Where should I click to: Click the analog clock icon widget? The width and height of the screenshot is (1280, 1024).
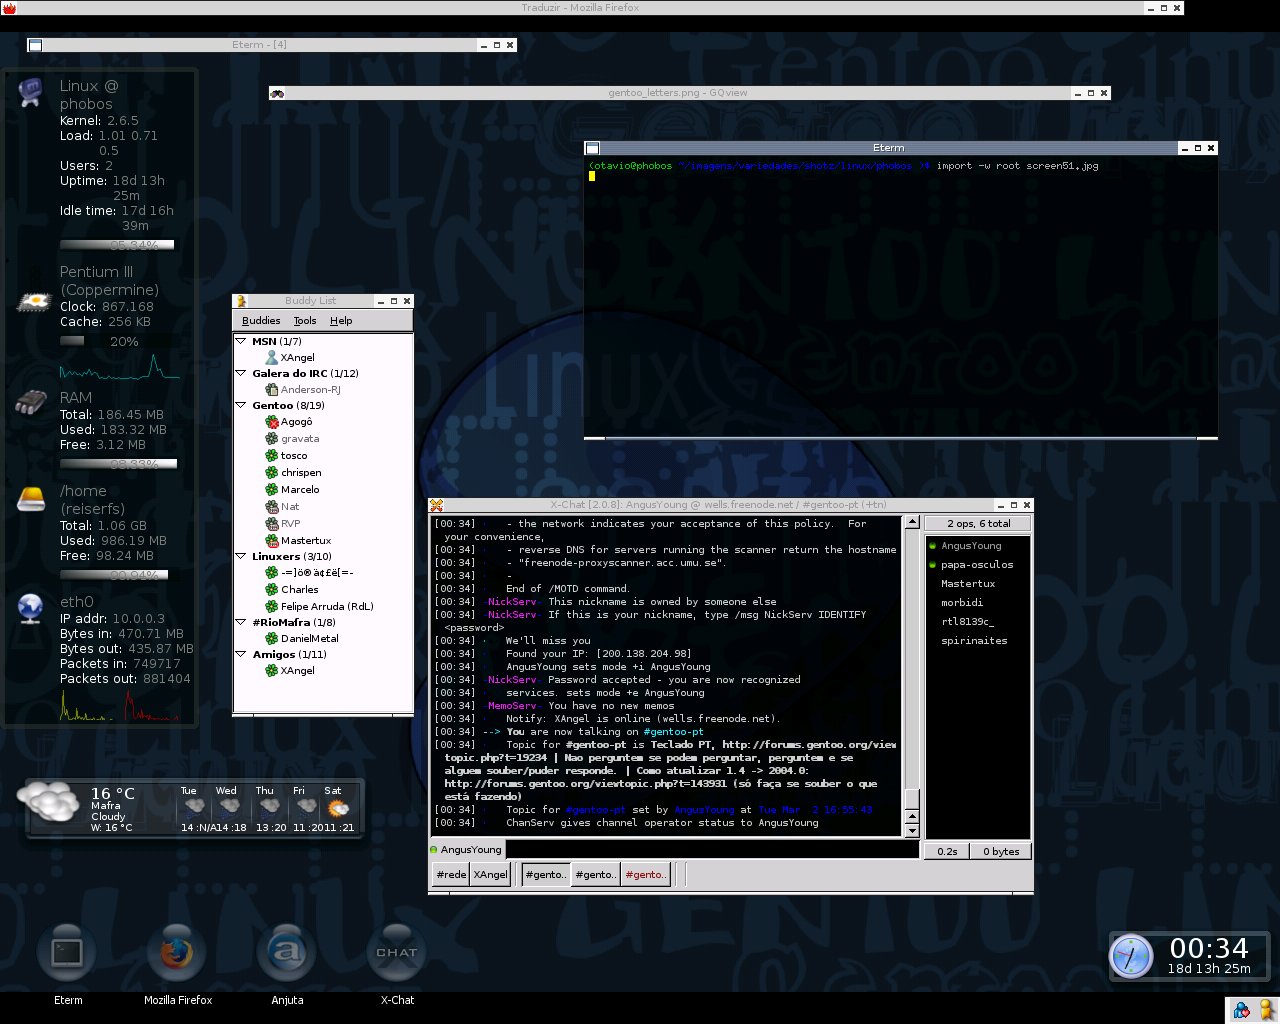coord(1131,956)
